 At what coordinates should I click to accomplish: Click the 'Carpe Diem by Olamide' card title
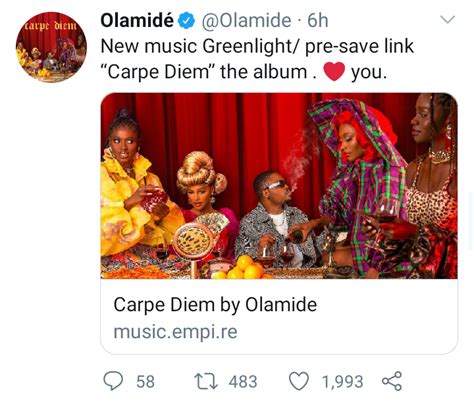[x=215, y=305]
